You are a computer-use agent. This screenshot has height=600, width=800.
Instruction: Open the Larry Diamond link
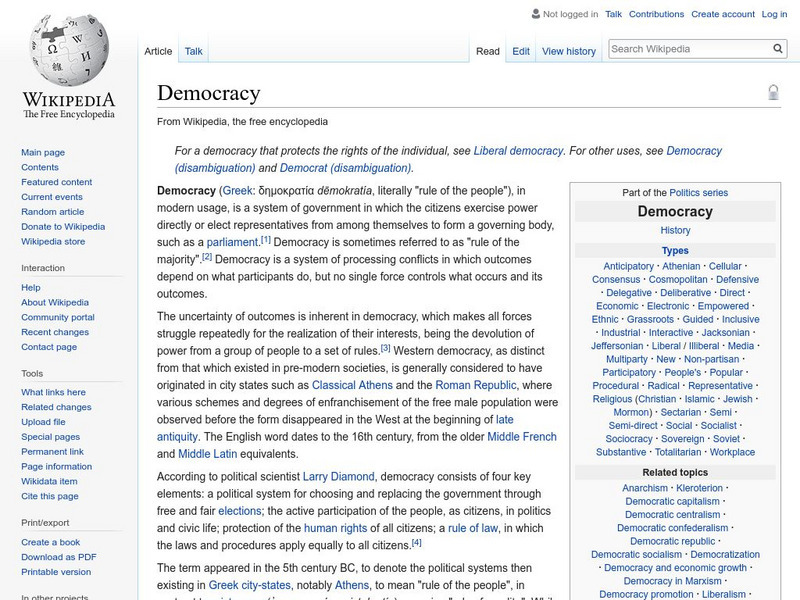click(x=338, y=477)
